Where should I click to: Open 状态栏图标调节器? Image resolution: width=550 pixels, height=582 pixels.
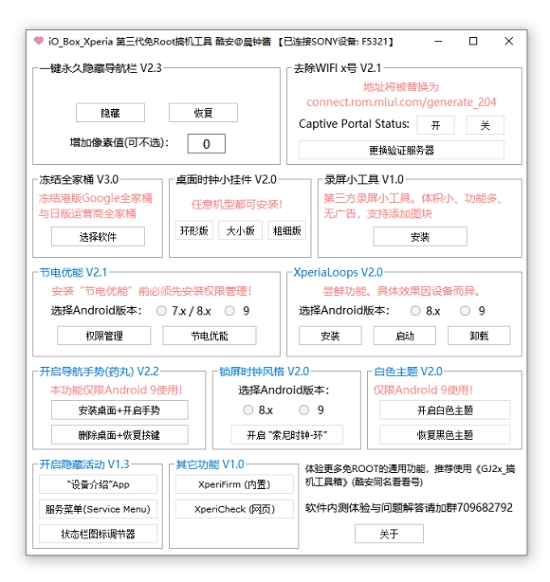click(98, 534)
